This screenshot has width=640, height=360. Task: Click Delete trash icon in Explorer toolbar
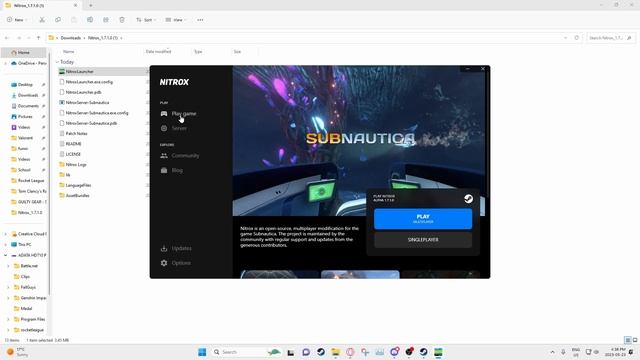point(122,20)
